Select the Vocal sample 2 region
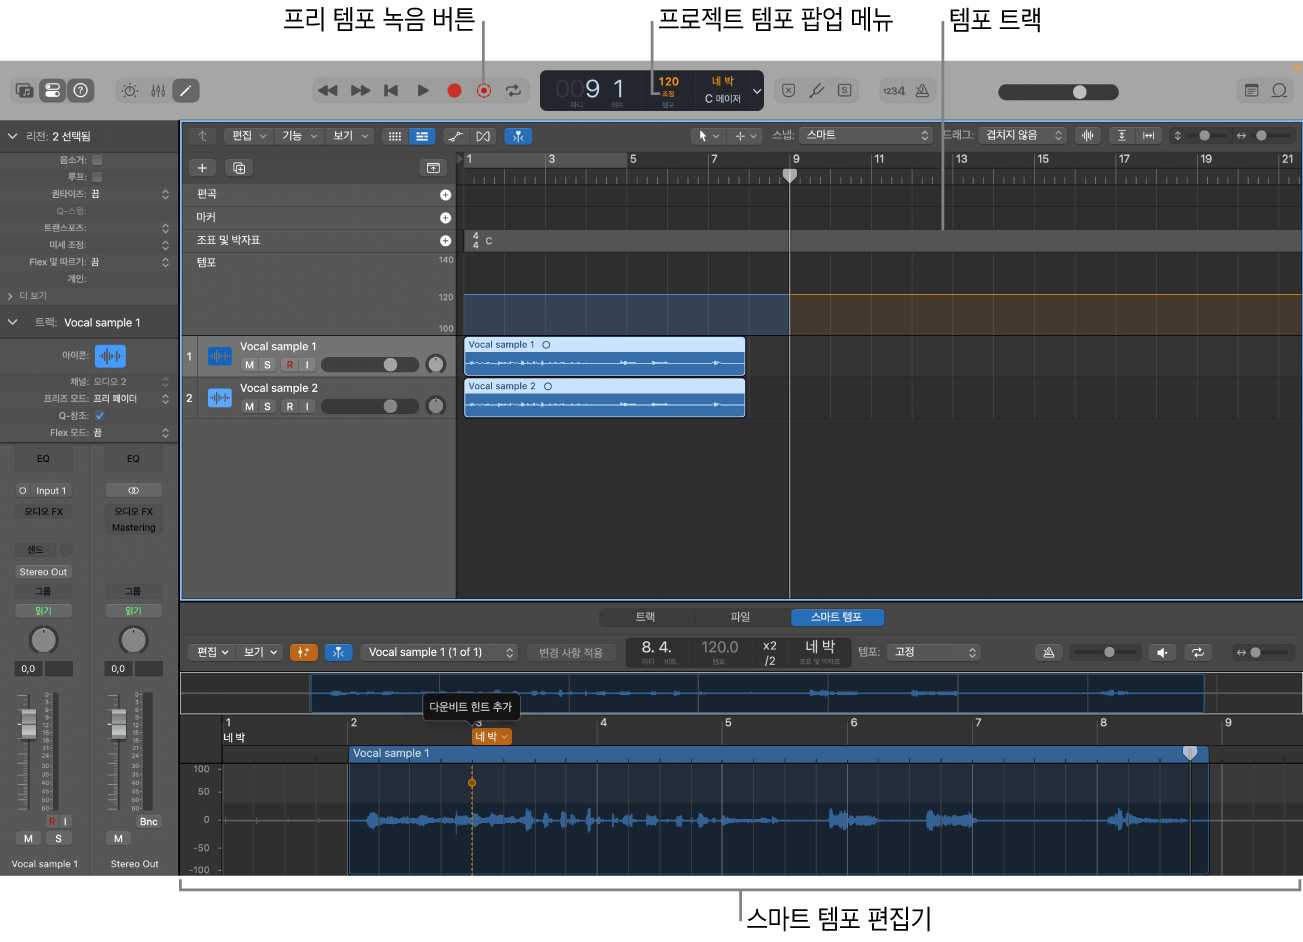1303x942 pixels. [605, 397]
